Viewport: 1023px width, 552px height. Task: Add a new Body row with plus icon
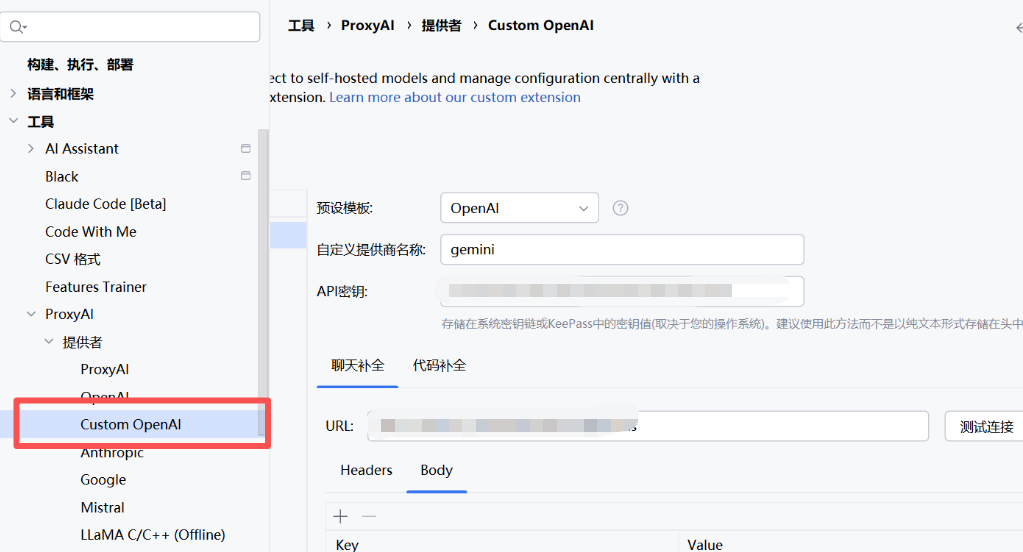(341, 517)
